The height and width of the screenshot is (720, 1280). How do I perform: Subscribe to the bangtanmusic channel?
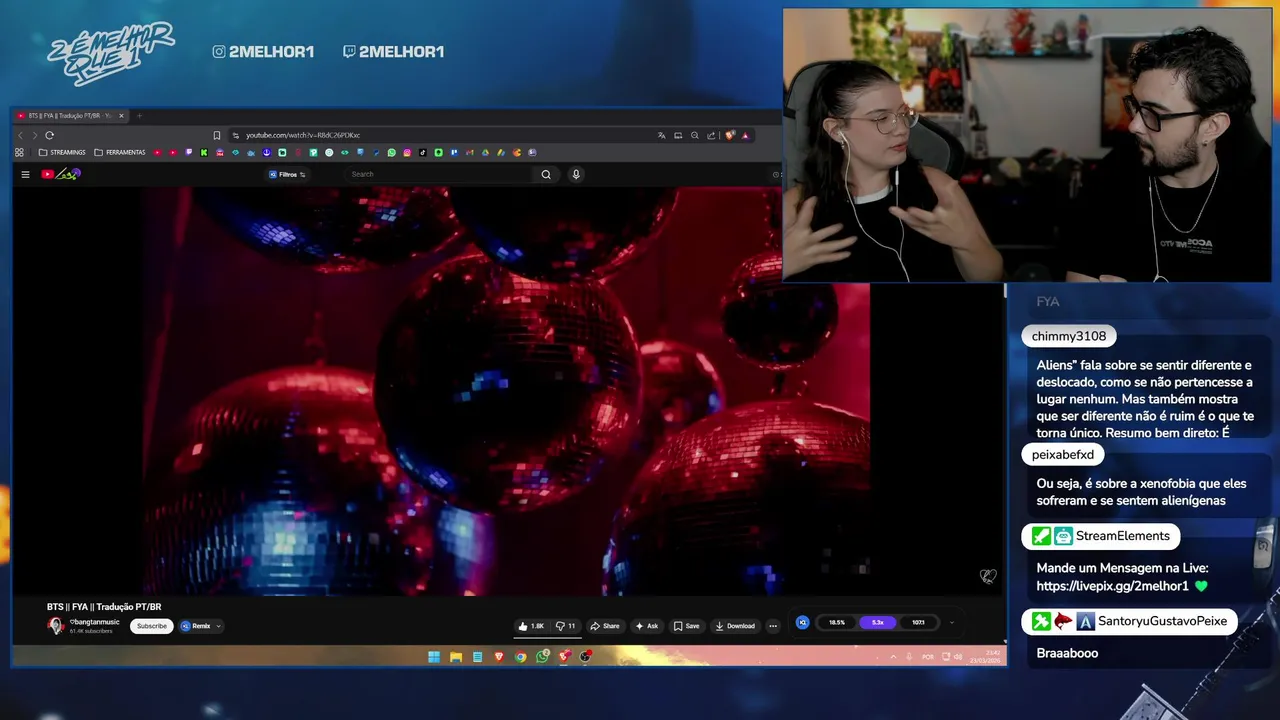[x=152, y=626]
